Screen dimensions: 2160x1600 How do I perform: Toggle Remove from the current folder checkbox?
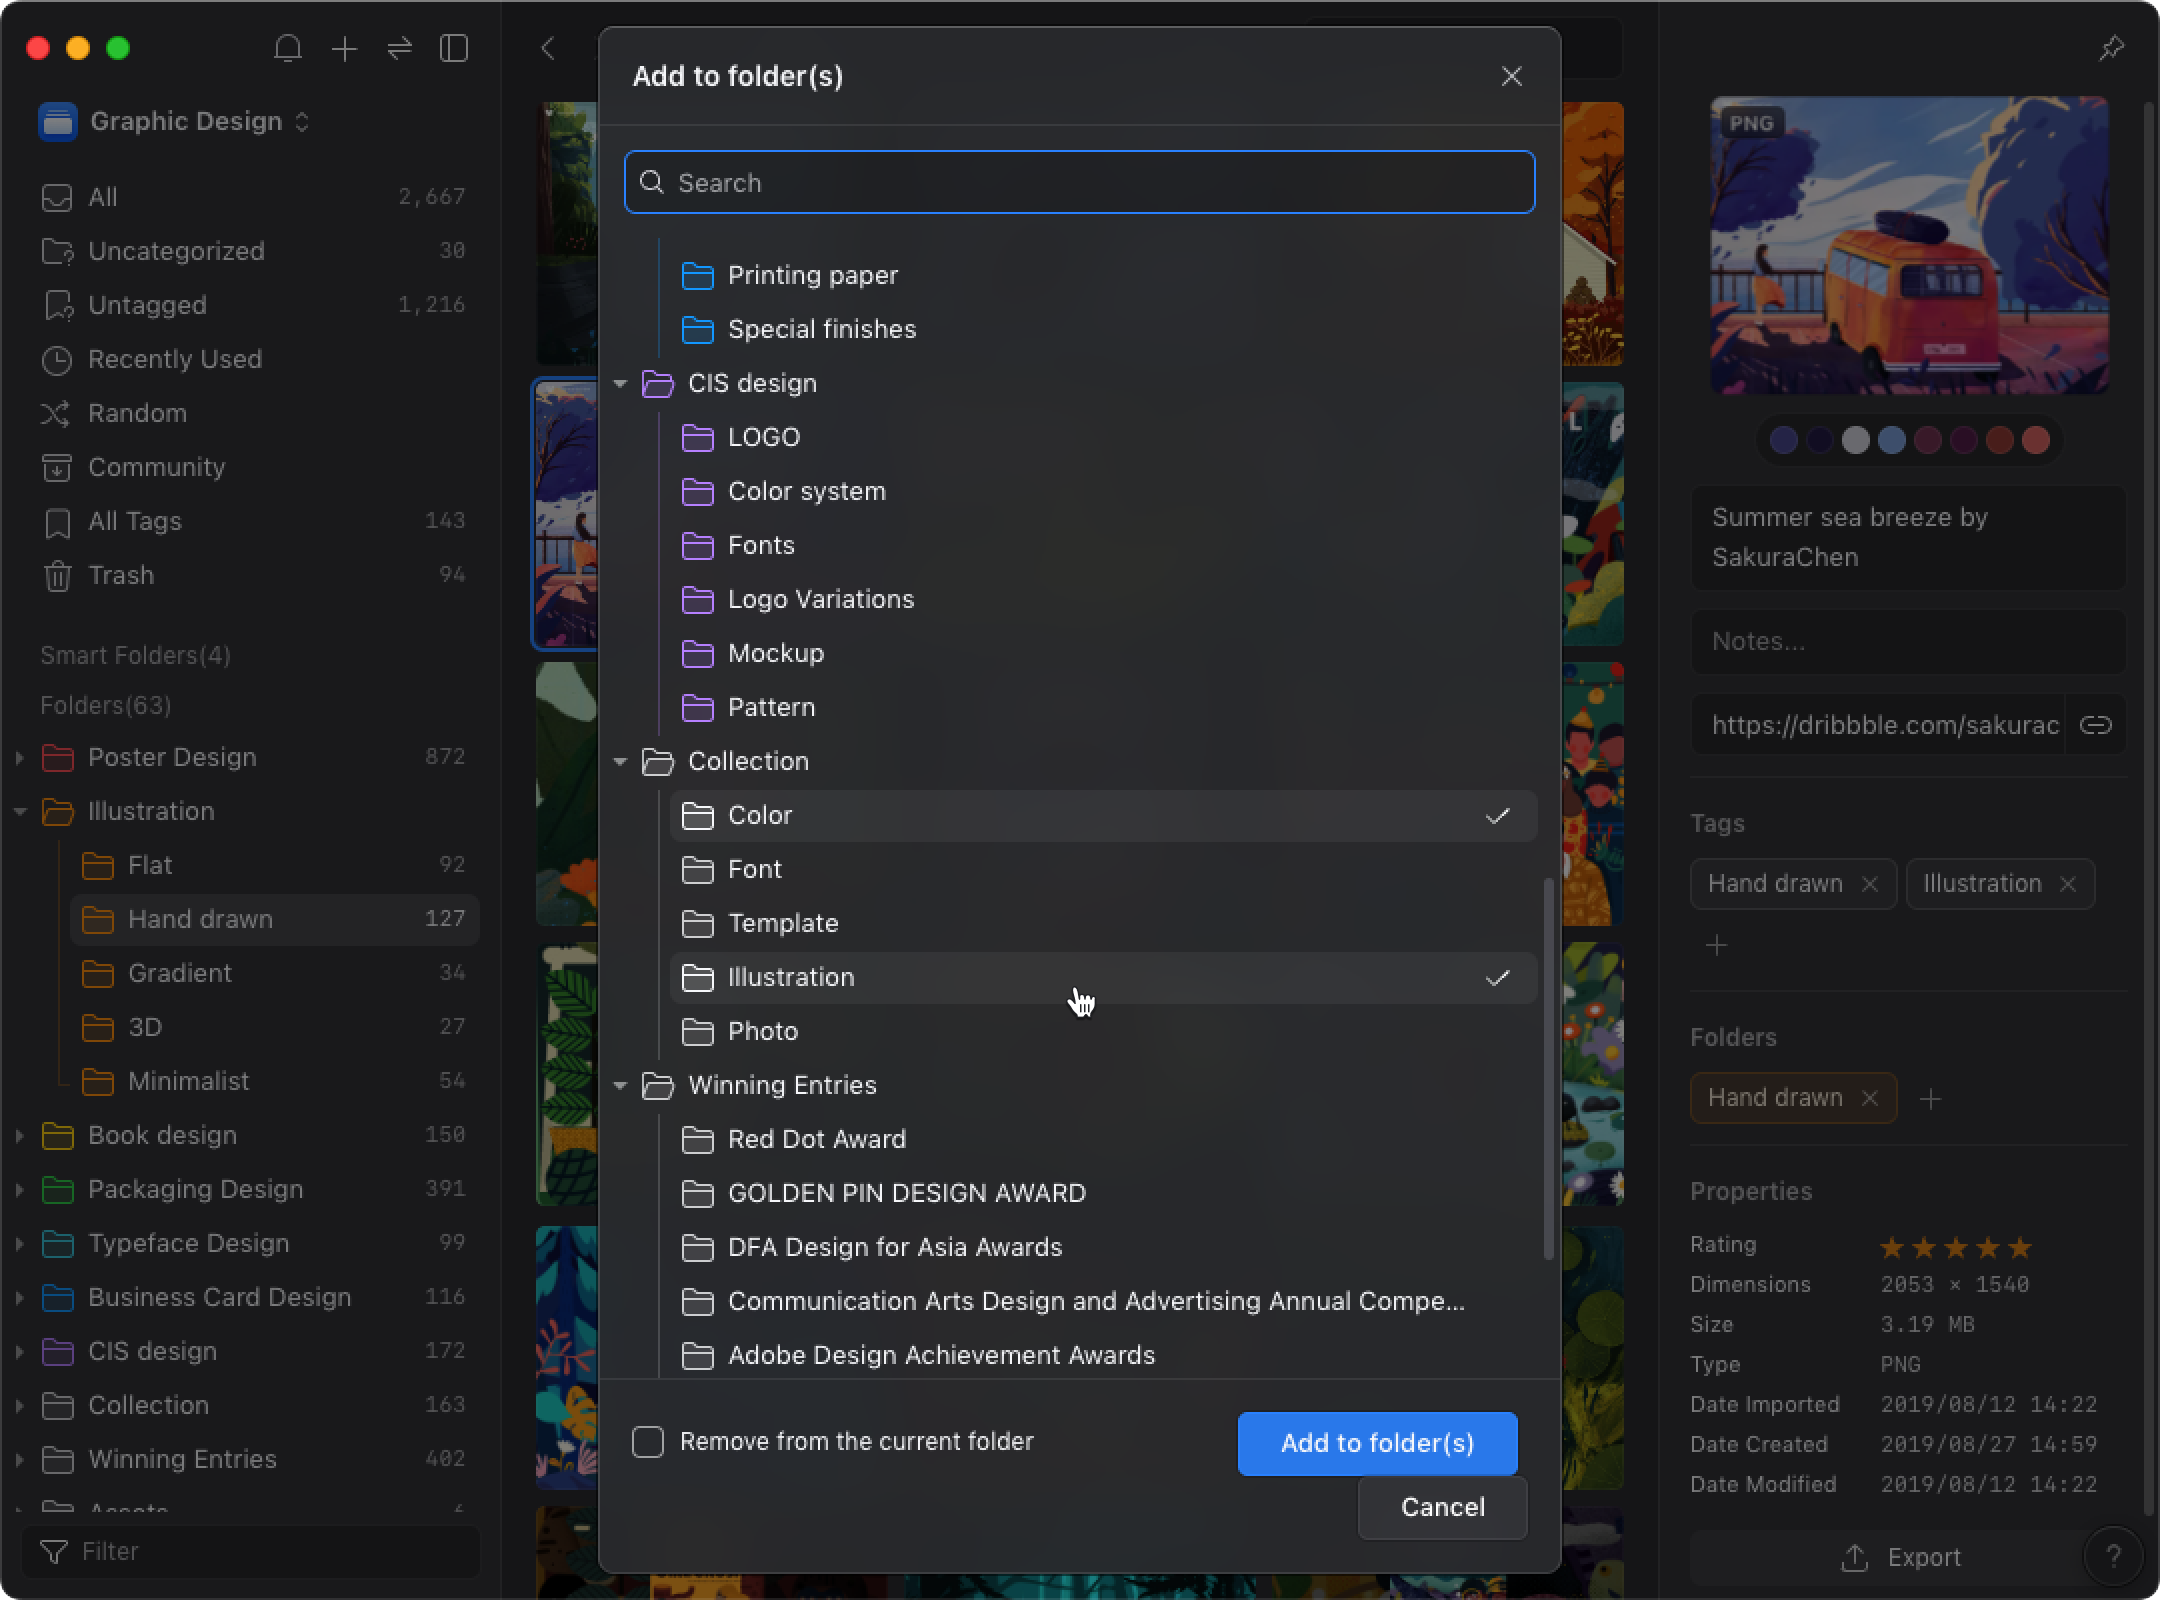point(645,1440)
